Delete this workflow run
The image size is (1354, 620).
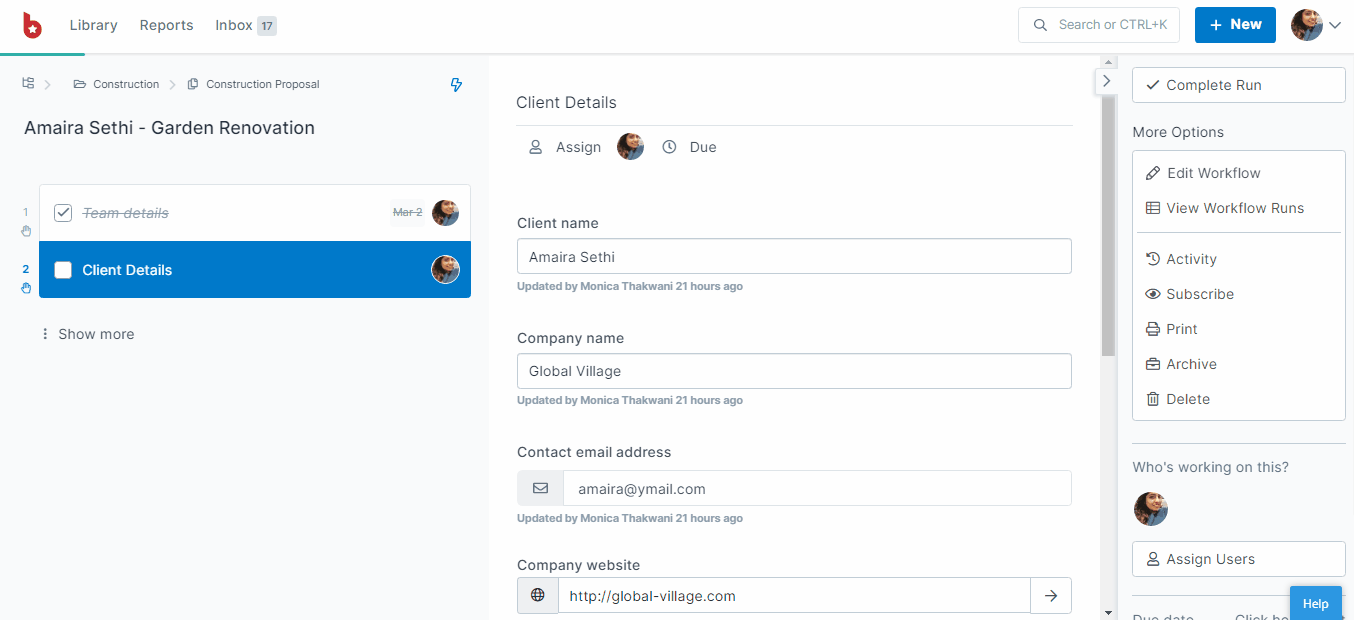pyautogui.click(x=1177, y=399)
